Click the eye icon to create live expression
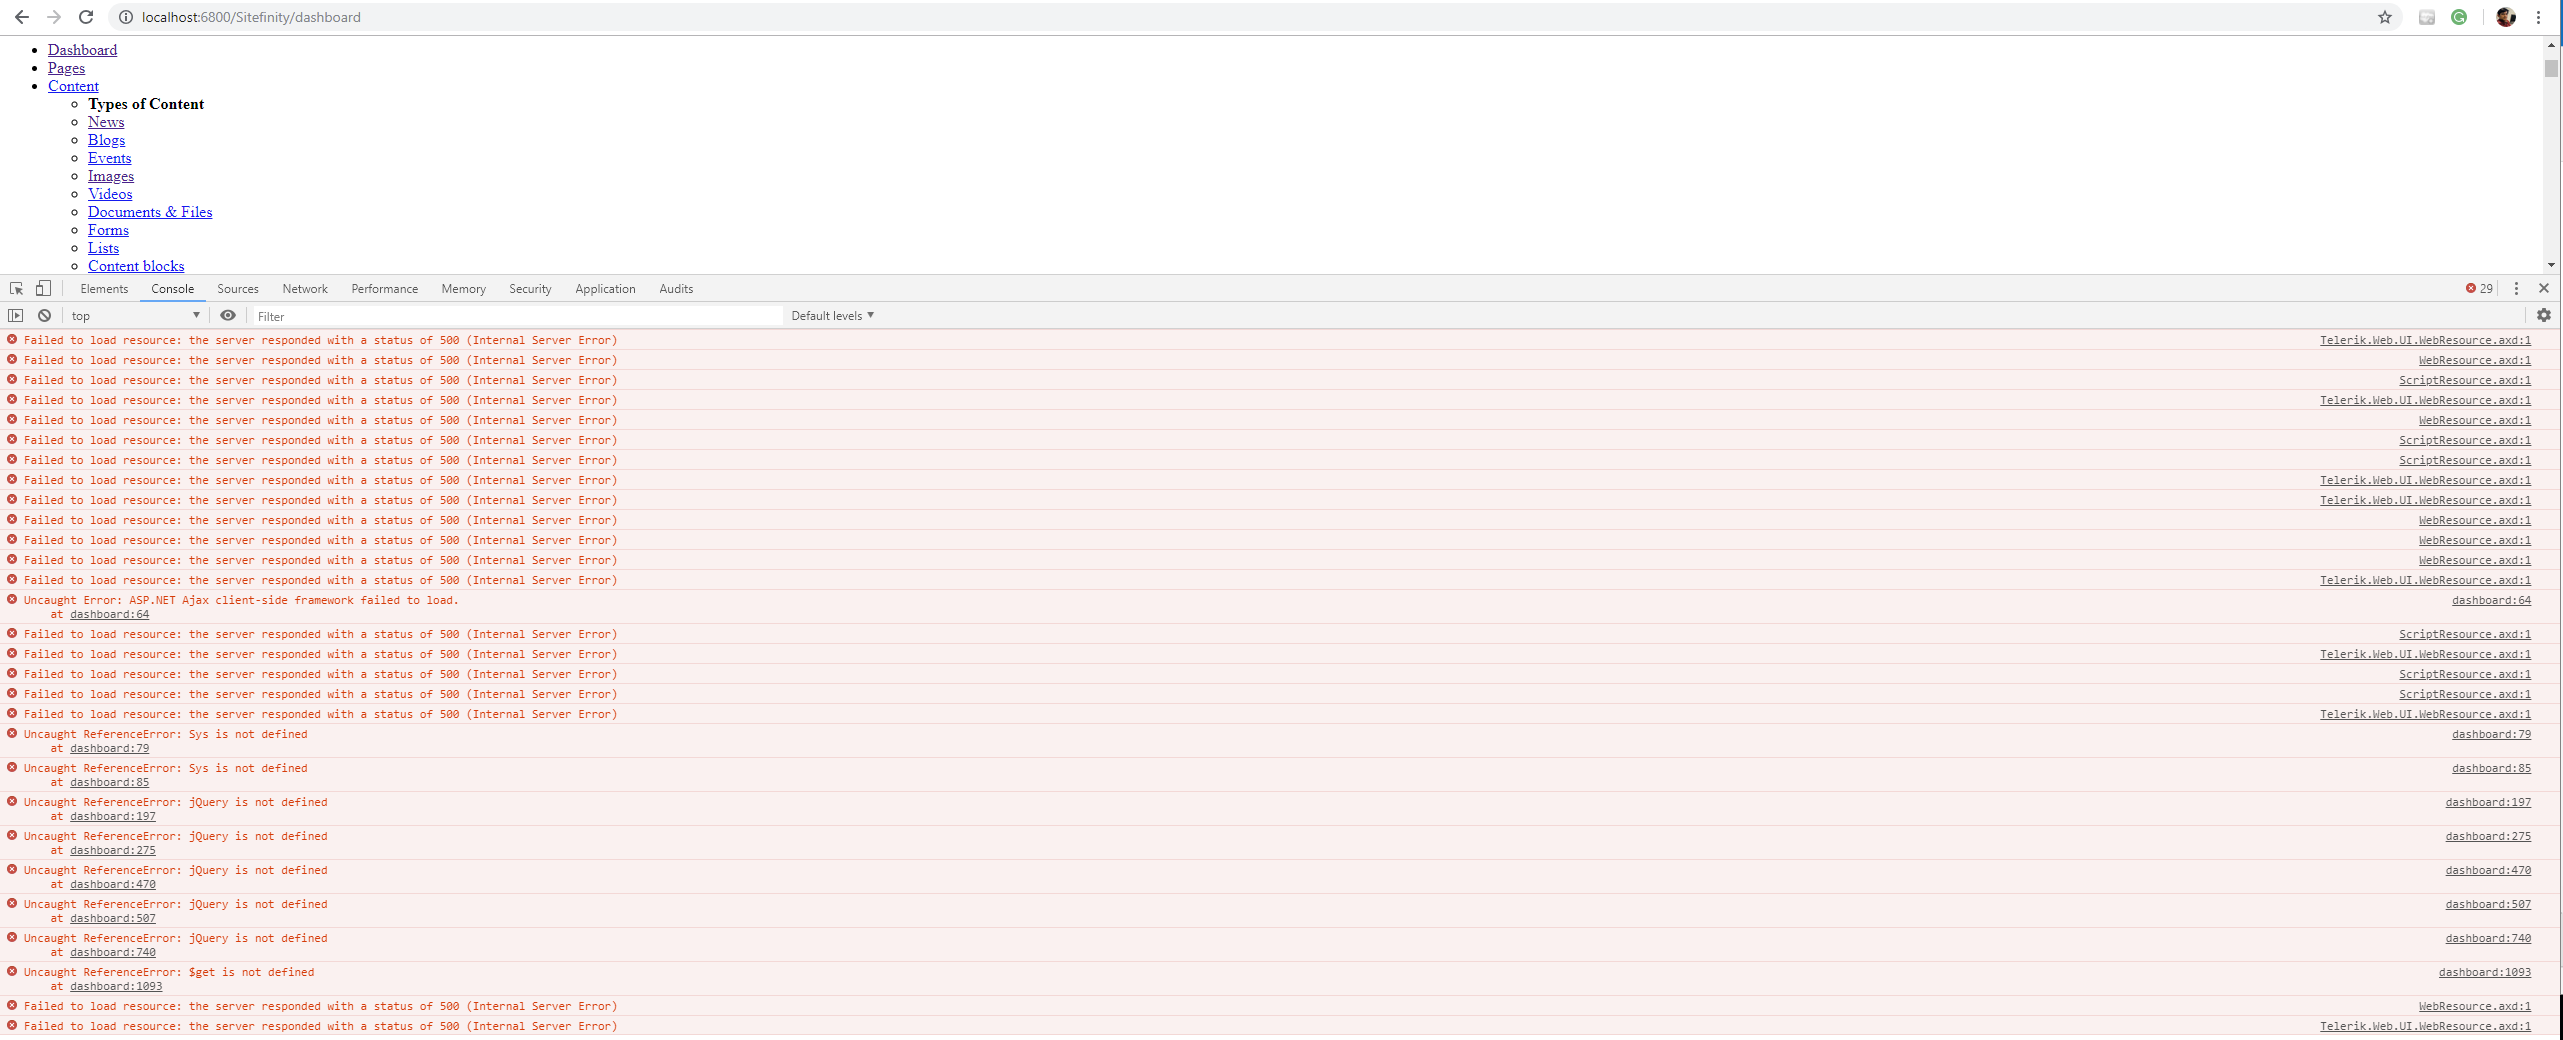 coord(228,315)
